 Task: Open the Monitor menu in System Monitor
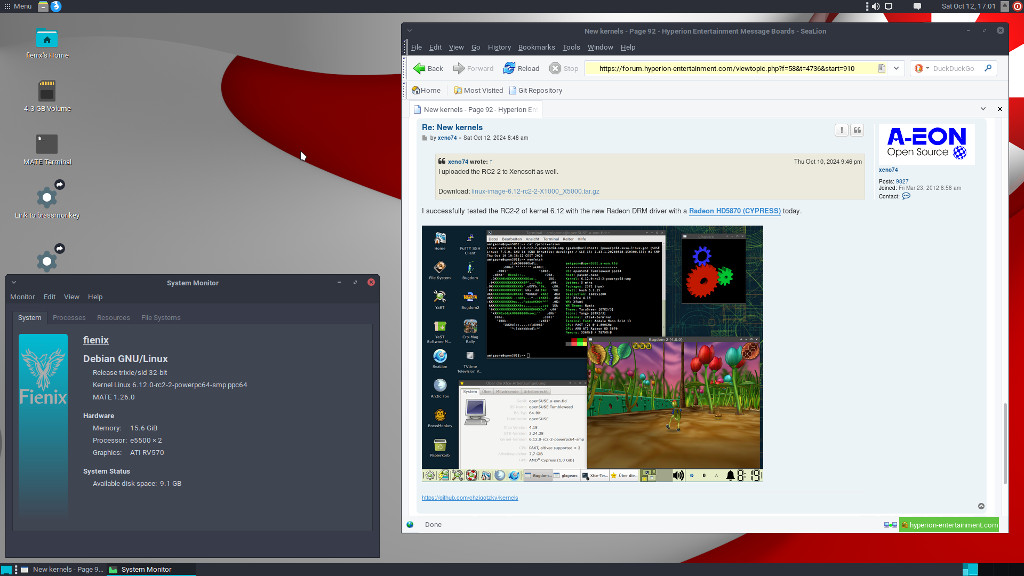pos(22,296)
